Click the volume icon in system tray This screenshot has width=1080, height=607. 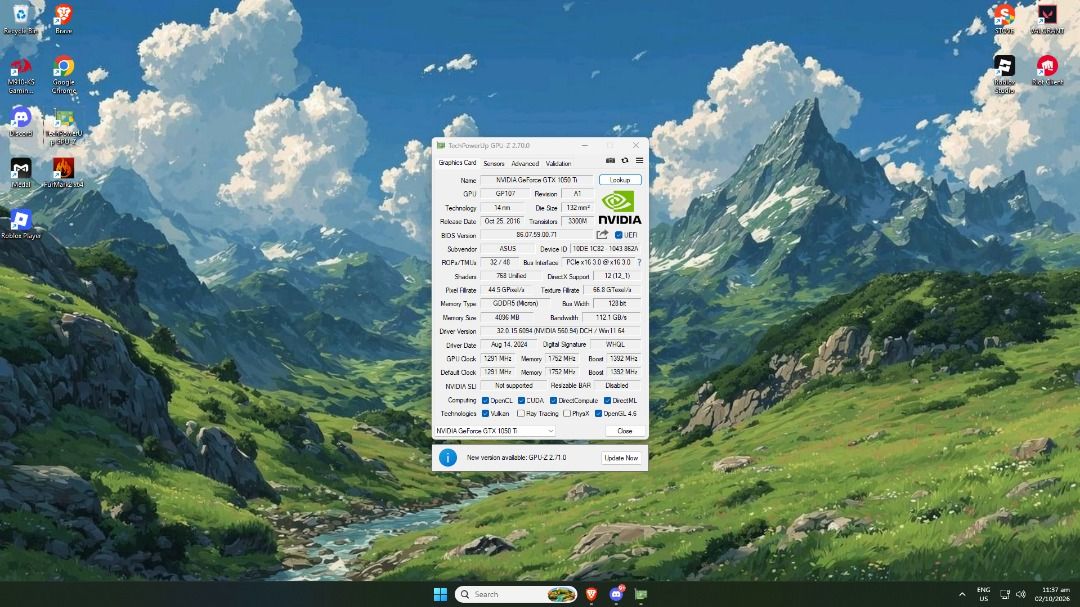point(1021,594)
